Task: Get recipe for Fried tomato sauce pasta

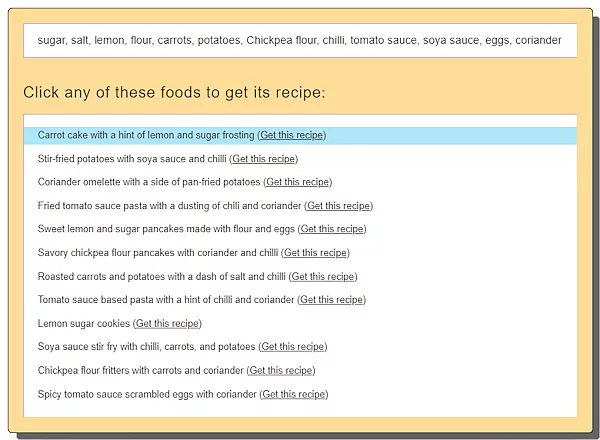Action: tap(339, 206)
